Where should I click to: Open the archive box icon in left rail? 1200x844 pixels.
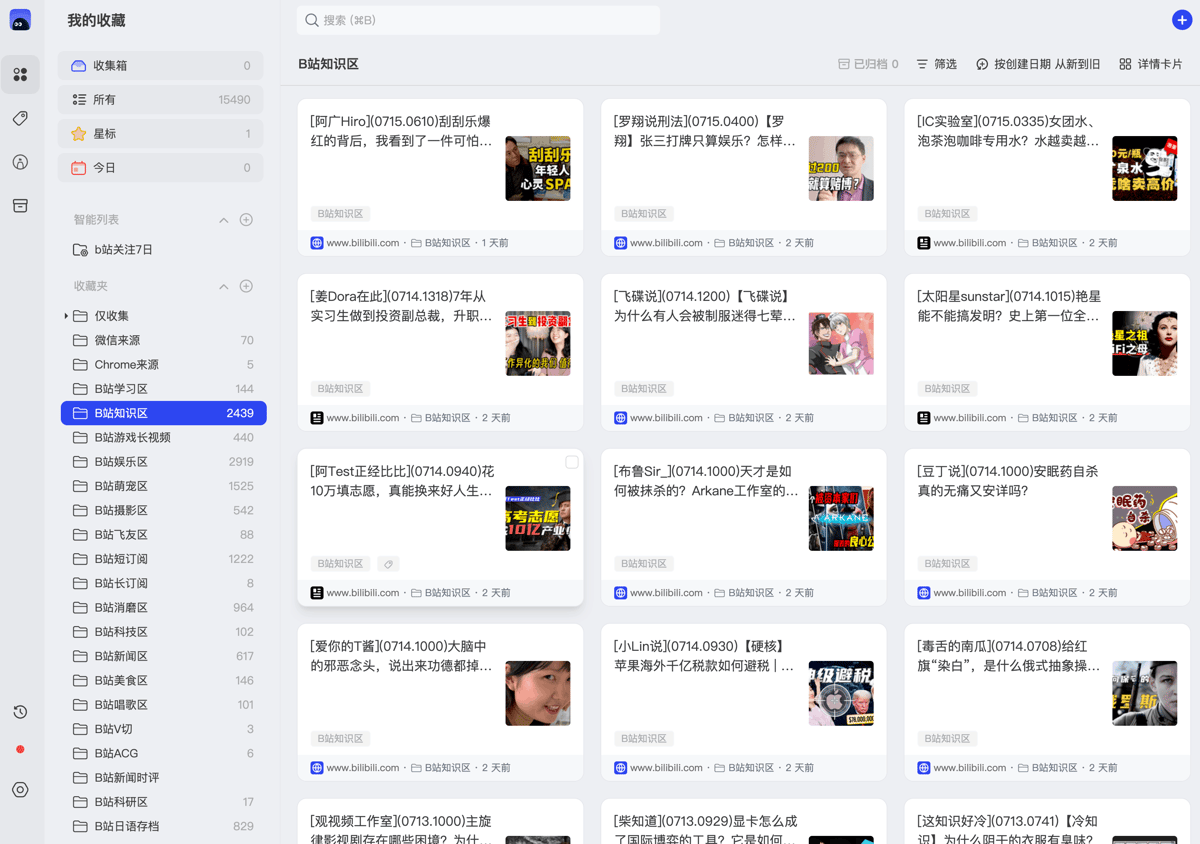(x=20, y=205)
